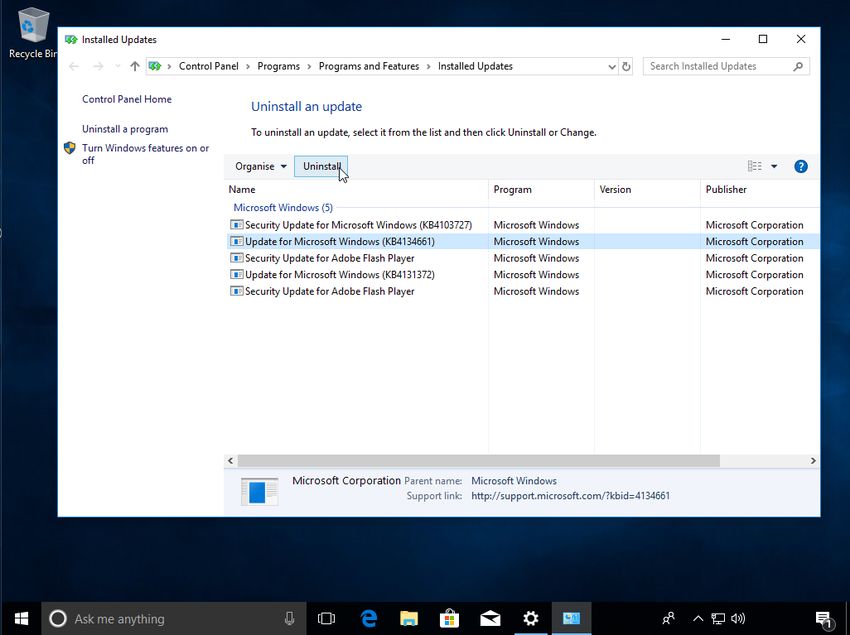Click the Installed Updates title bar icon

coord(70,40)
